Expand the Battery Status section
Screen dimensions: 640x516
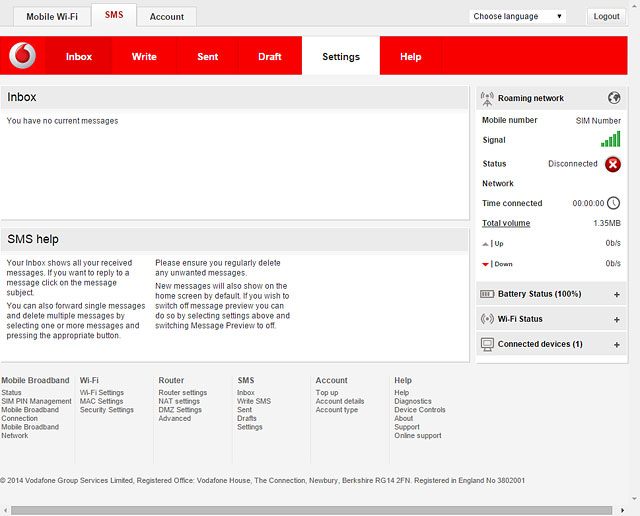point(616,295)
